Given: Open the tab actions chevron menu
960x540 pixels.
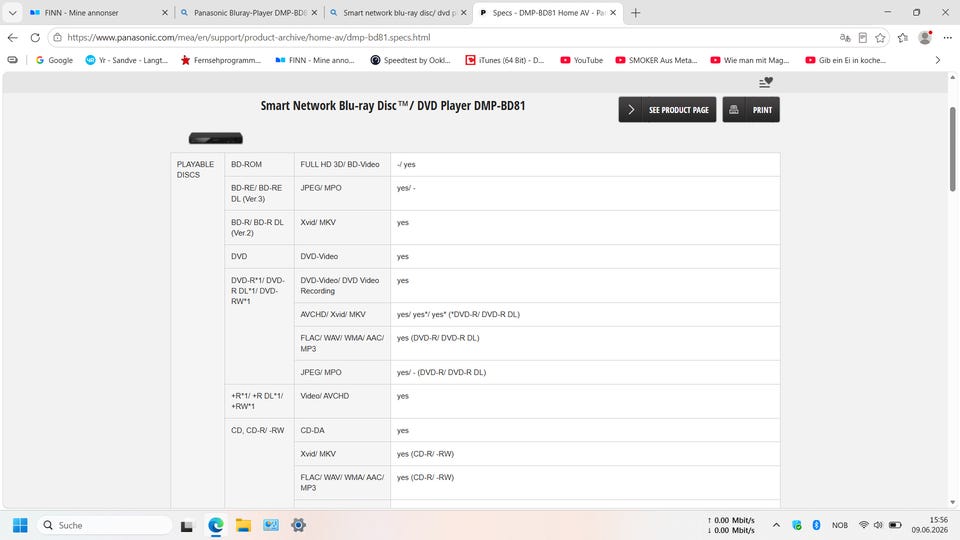Looking at the screenshot, I should coord(12,12).
